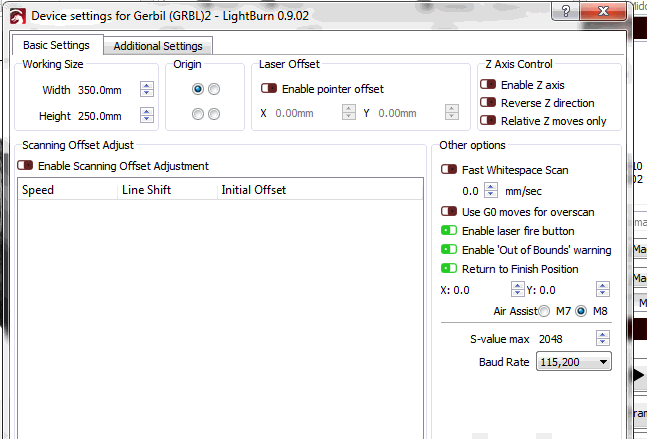Open the Additional Settings tab
The image size is (647, 439).
click(x=158, y=46)
